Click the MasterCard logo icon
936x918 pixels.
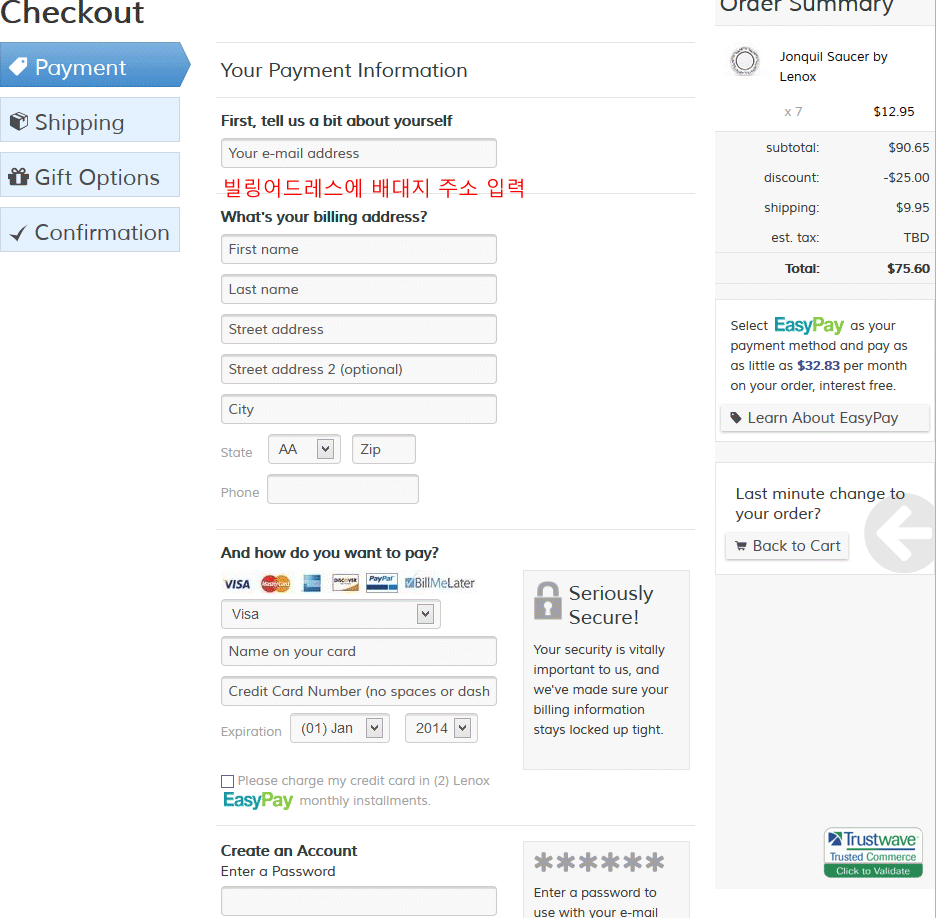275,583
